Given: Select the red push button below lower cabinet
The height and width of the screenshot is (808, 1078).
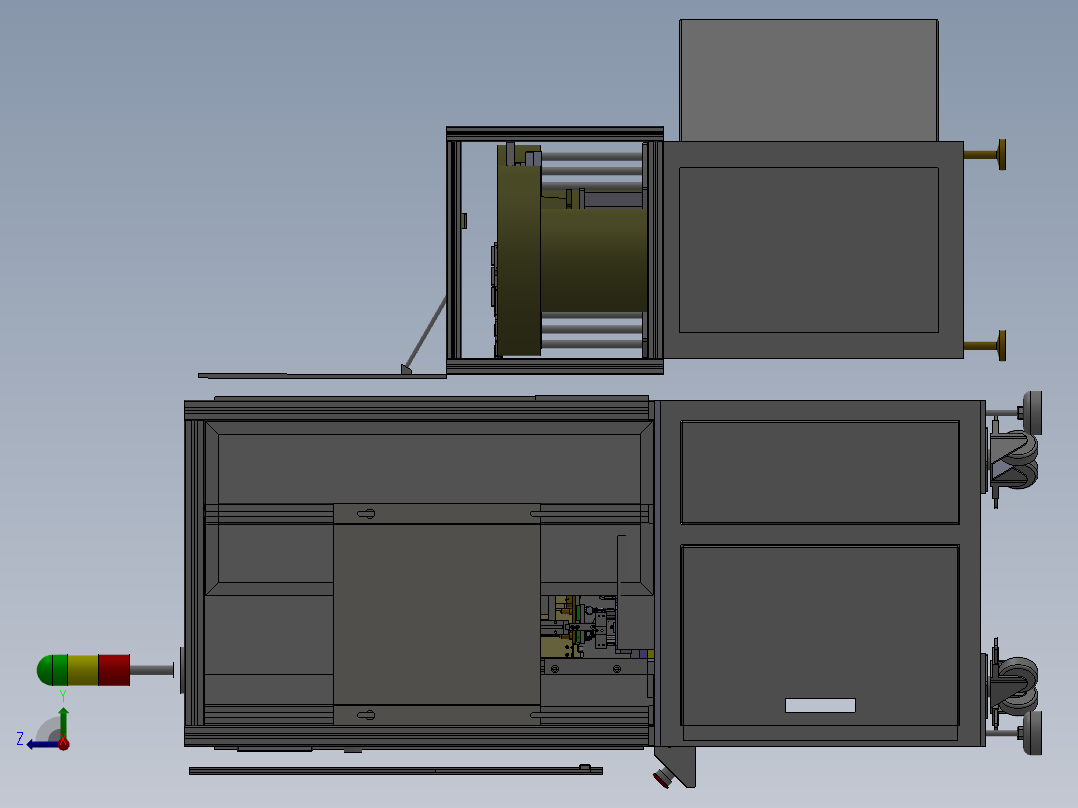Looking at the screenshot, I should [x=662, y=780].
